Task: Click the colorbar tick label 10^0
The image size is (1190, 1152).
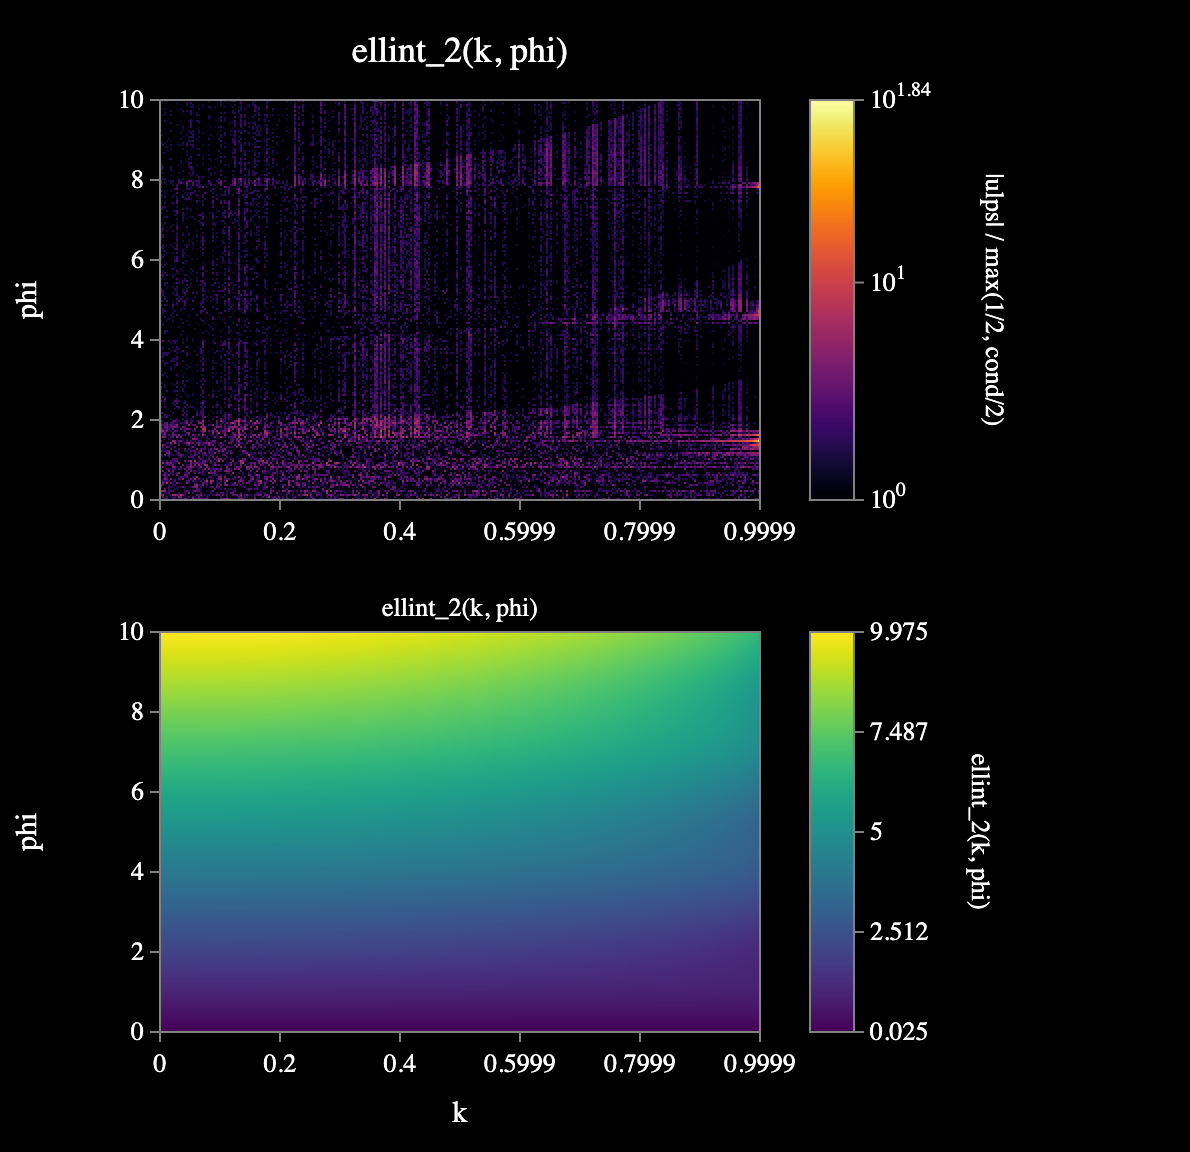Action: tap(887, 497)
